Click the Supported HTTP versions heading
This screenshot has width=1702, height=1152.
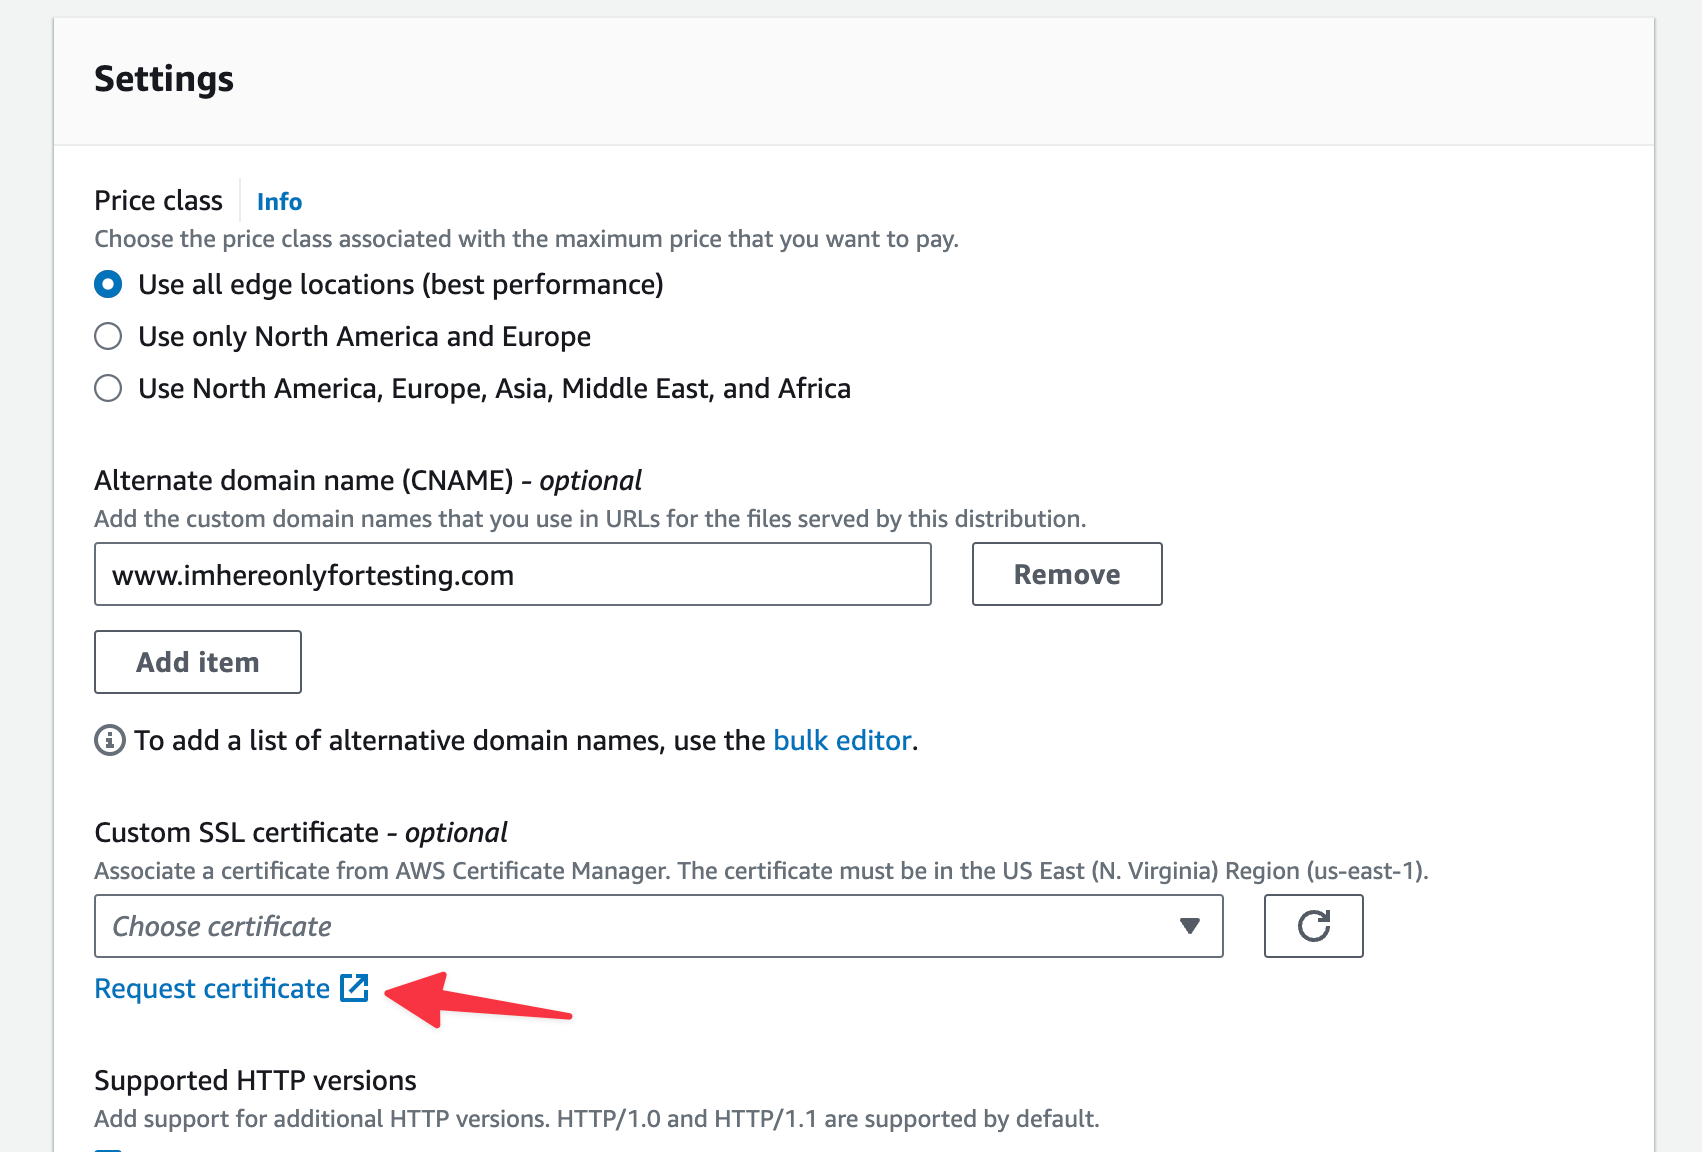click(x=255, y=1081)
